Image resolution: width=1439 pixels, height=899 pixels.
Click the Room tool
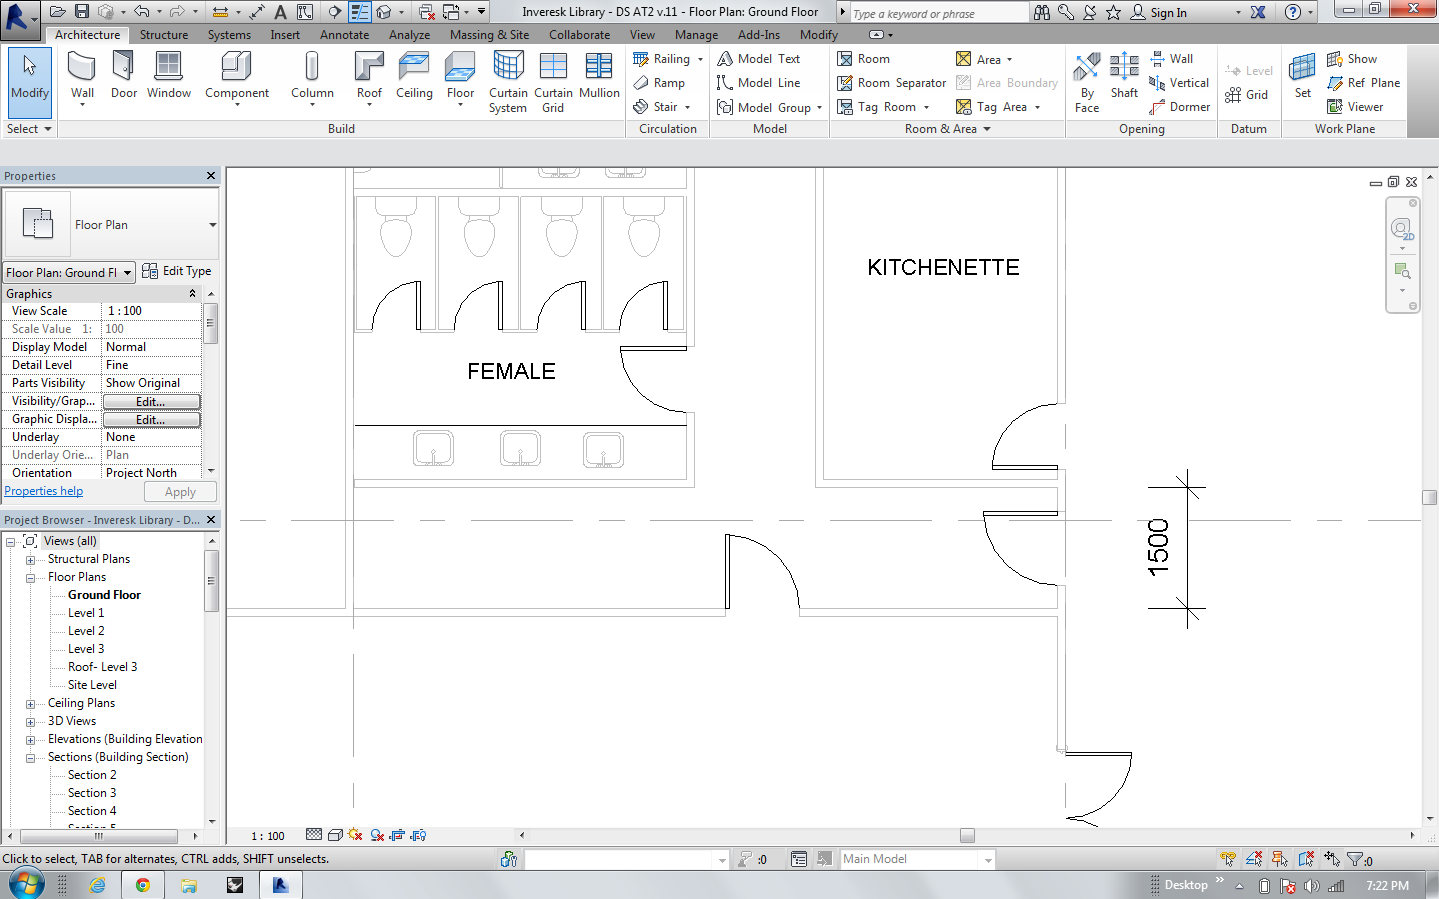pos(863,59)
